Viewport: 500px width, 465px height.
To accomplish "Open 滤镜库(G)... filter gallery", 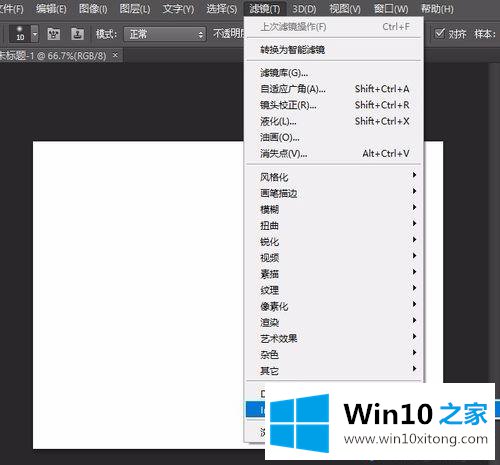I will (x=334, y=73).
